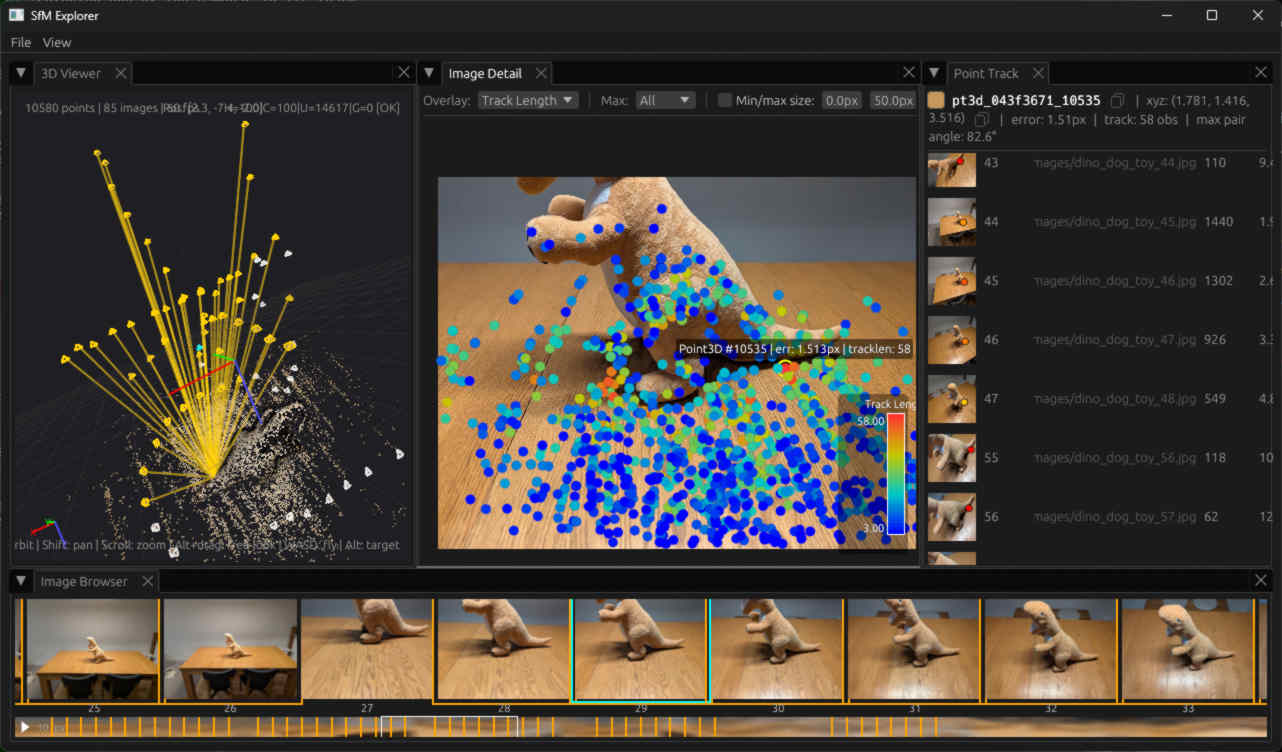Screen dimensions: 1282x752
Task: Close the 3D Viewer dock panel
Action: point(403,72)
